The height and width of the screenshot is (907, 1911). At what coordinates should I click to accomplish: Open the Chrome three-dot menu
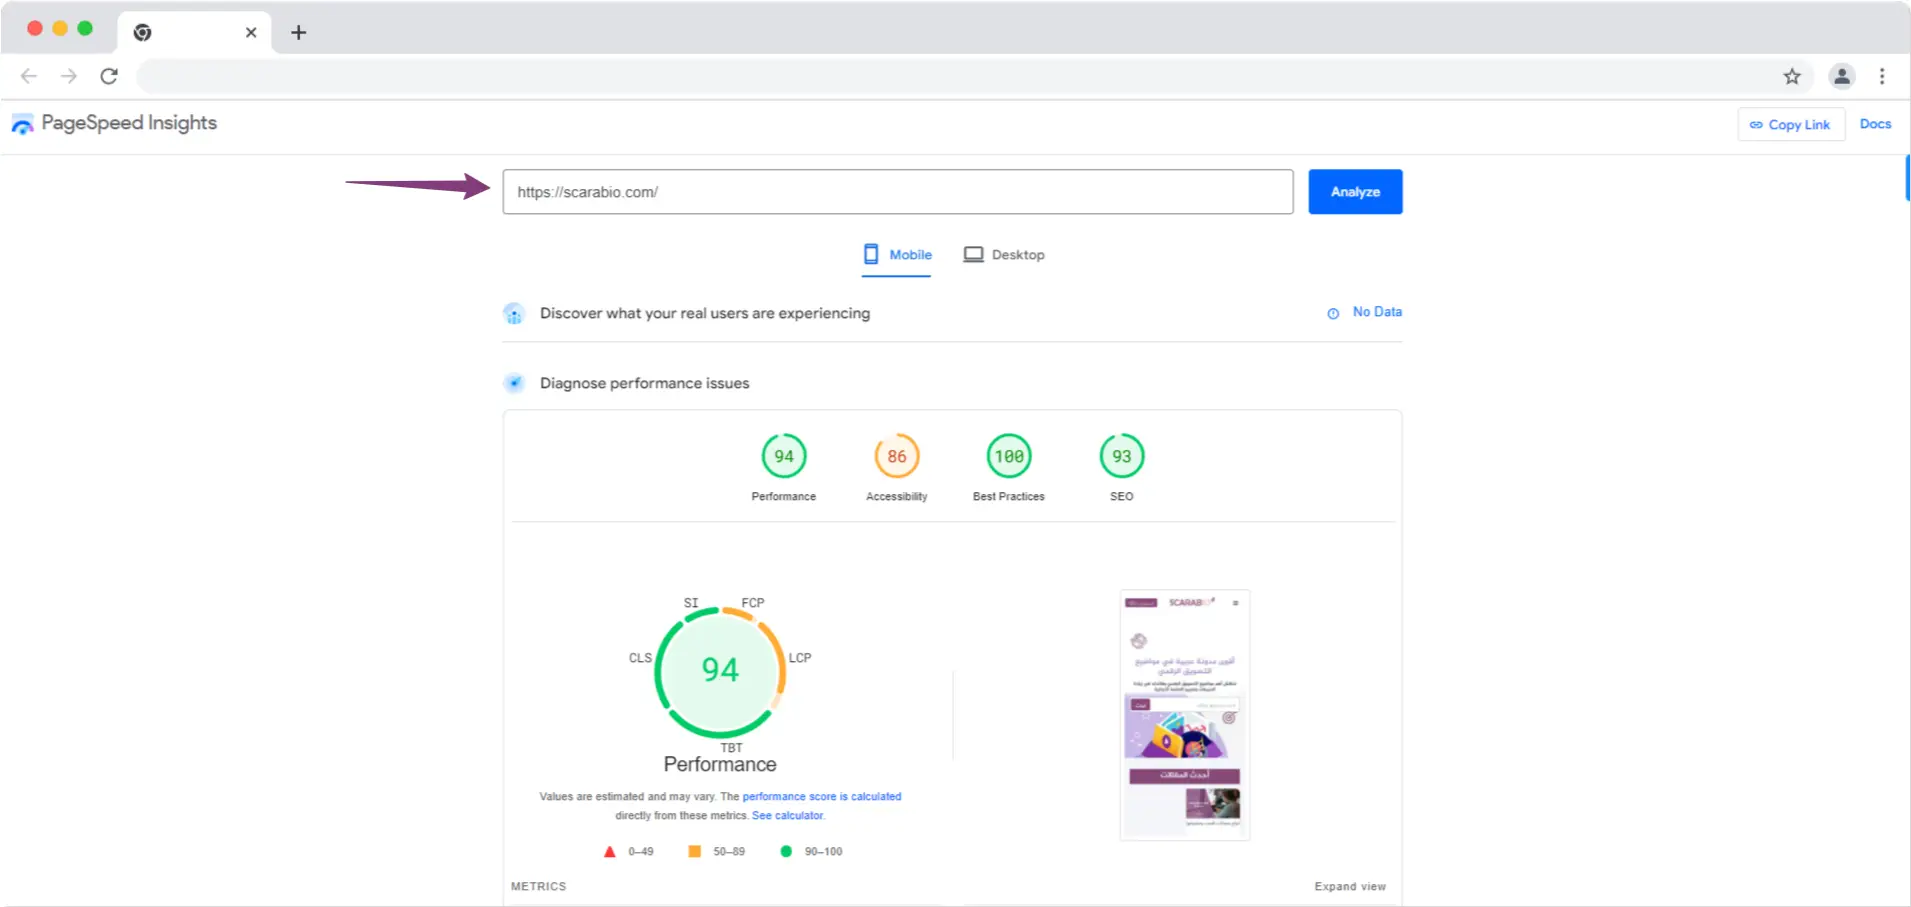coord(1881,76)
